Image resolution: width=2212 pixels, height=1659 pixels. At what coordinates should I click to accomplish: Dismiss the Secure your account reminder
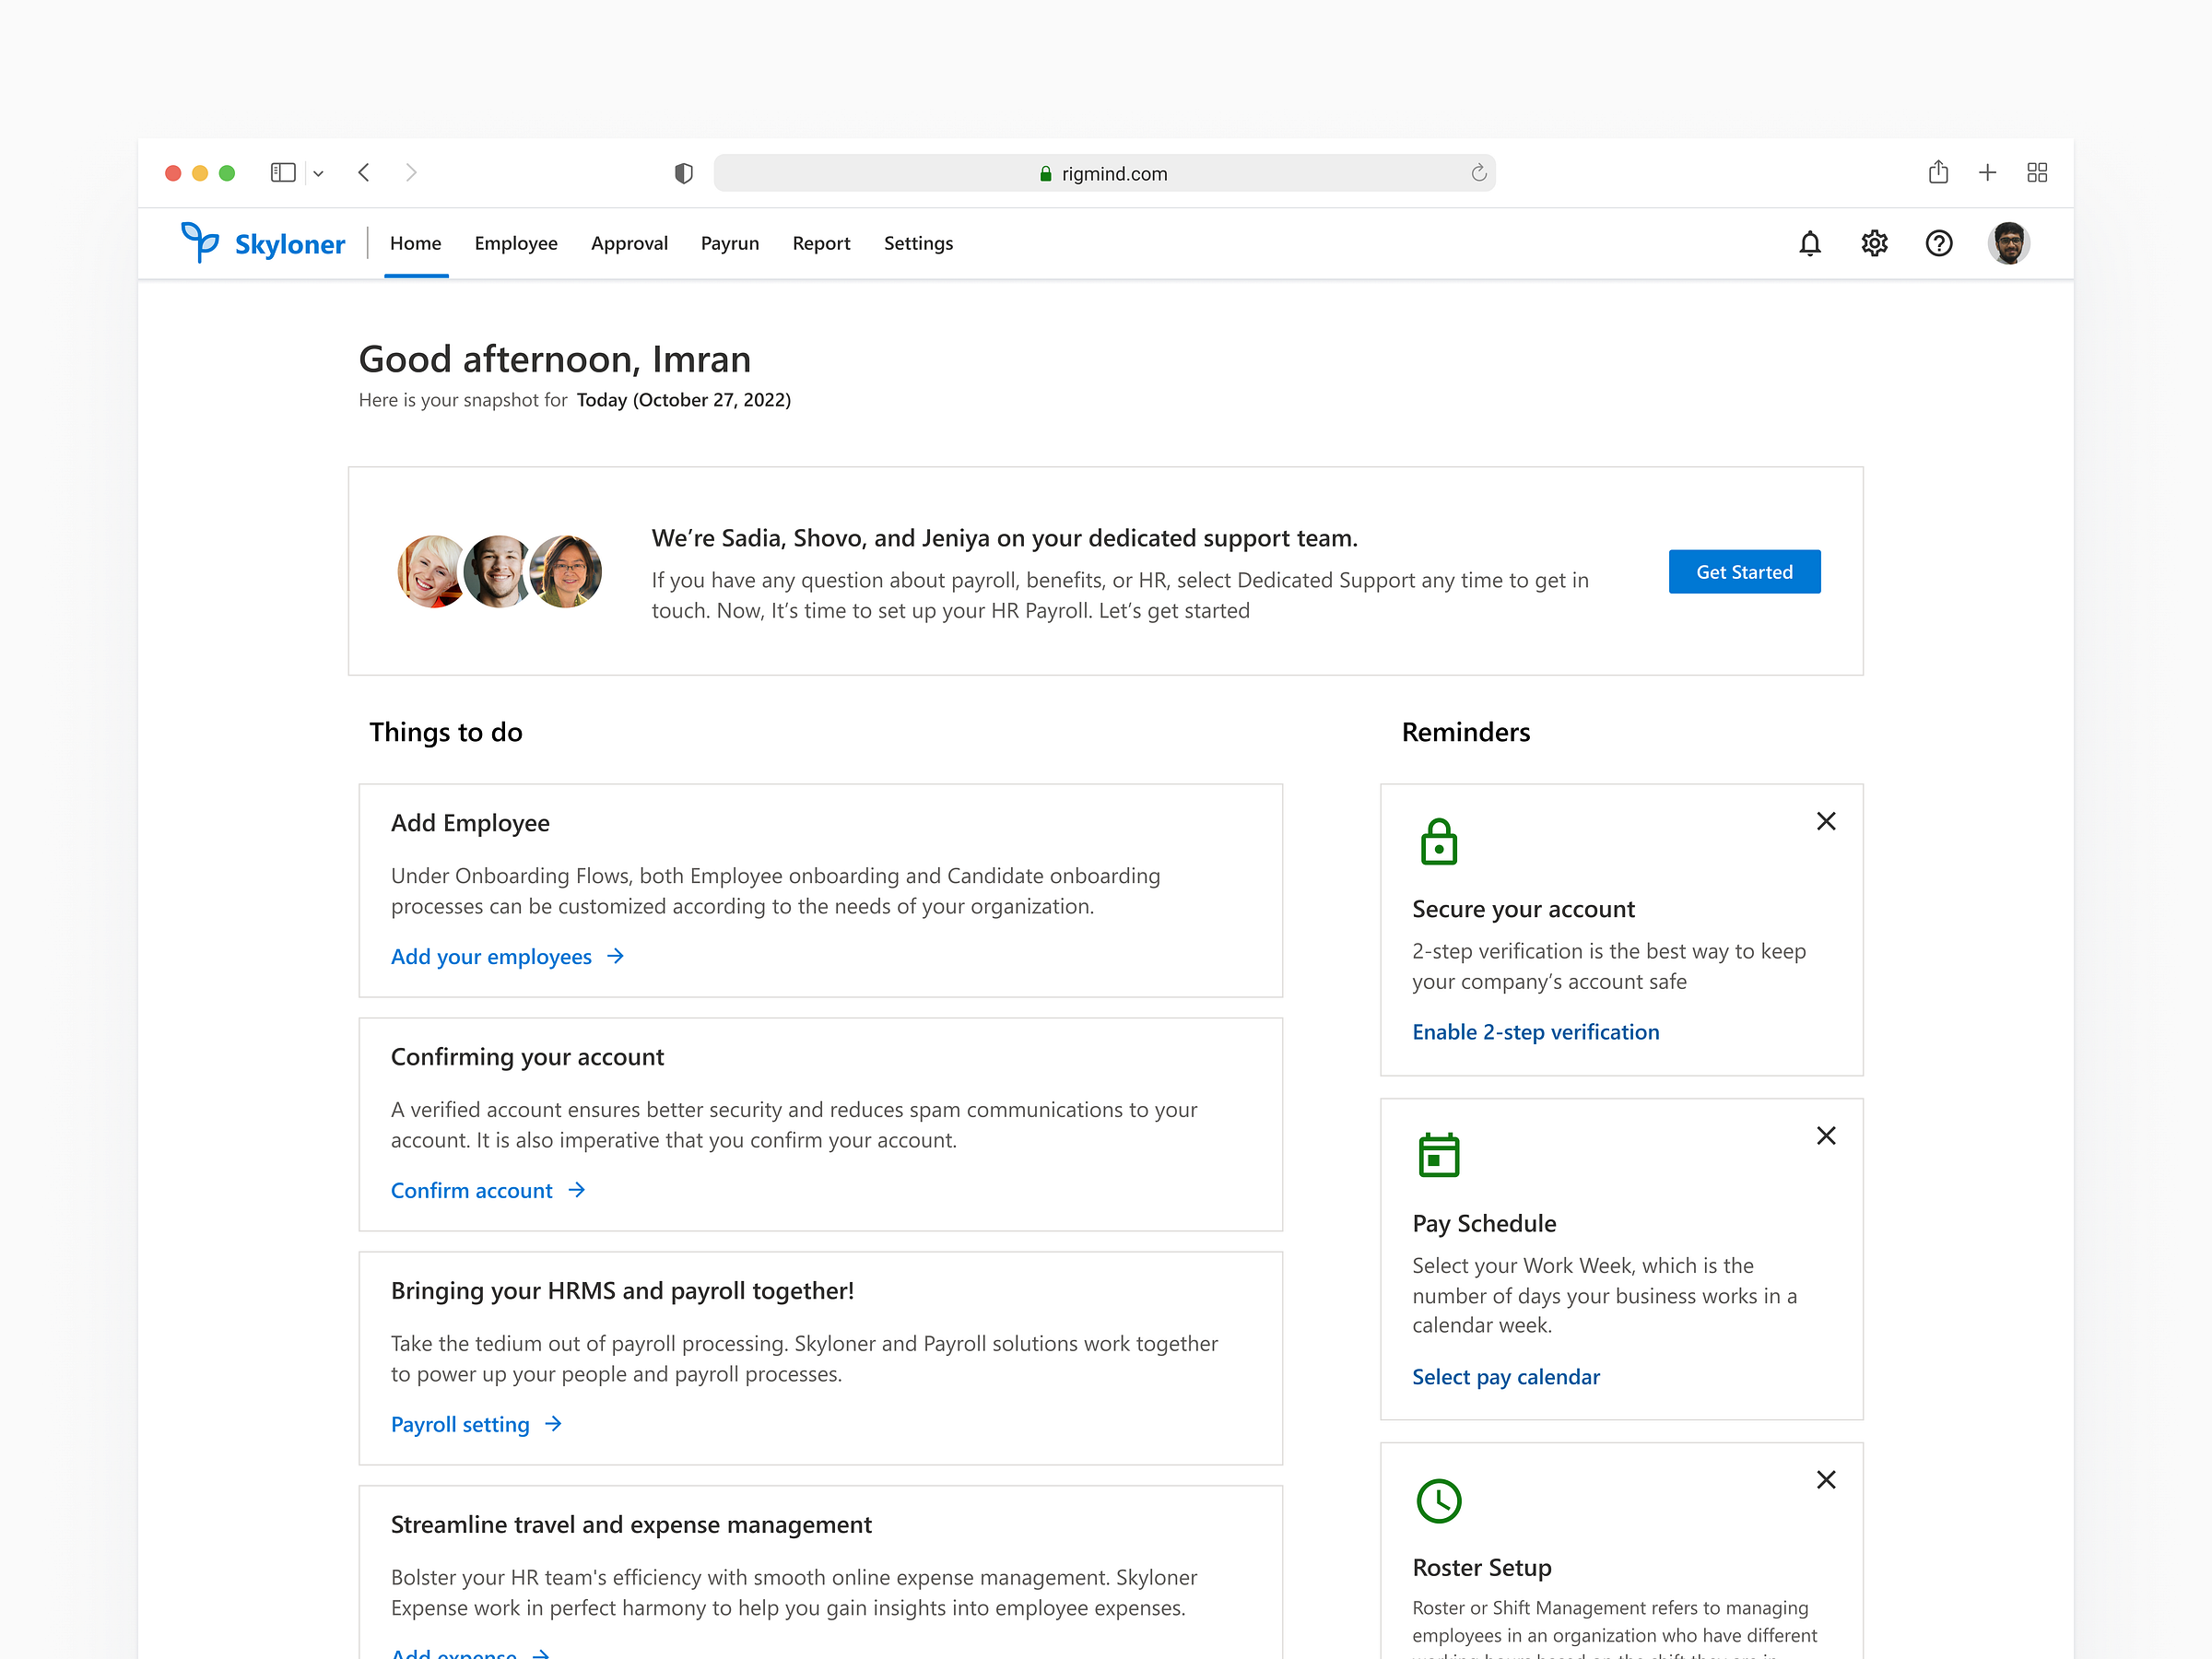[1826, 820]
